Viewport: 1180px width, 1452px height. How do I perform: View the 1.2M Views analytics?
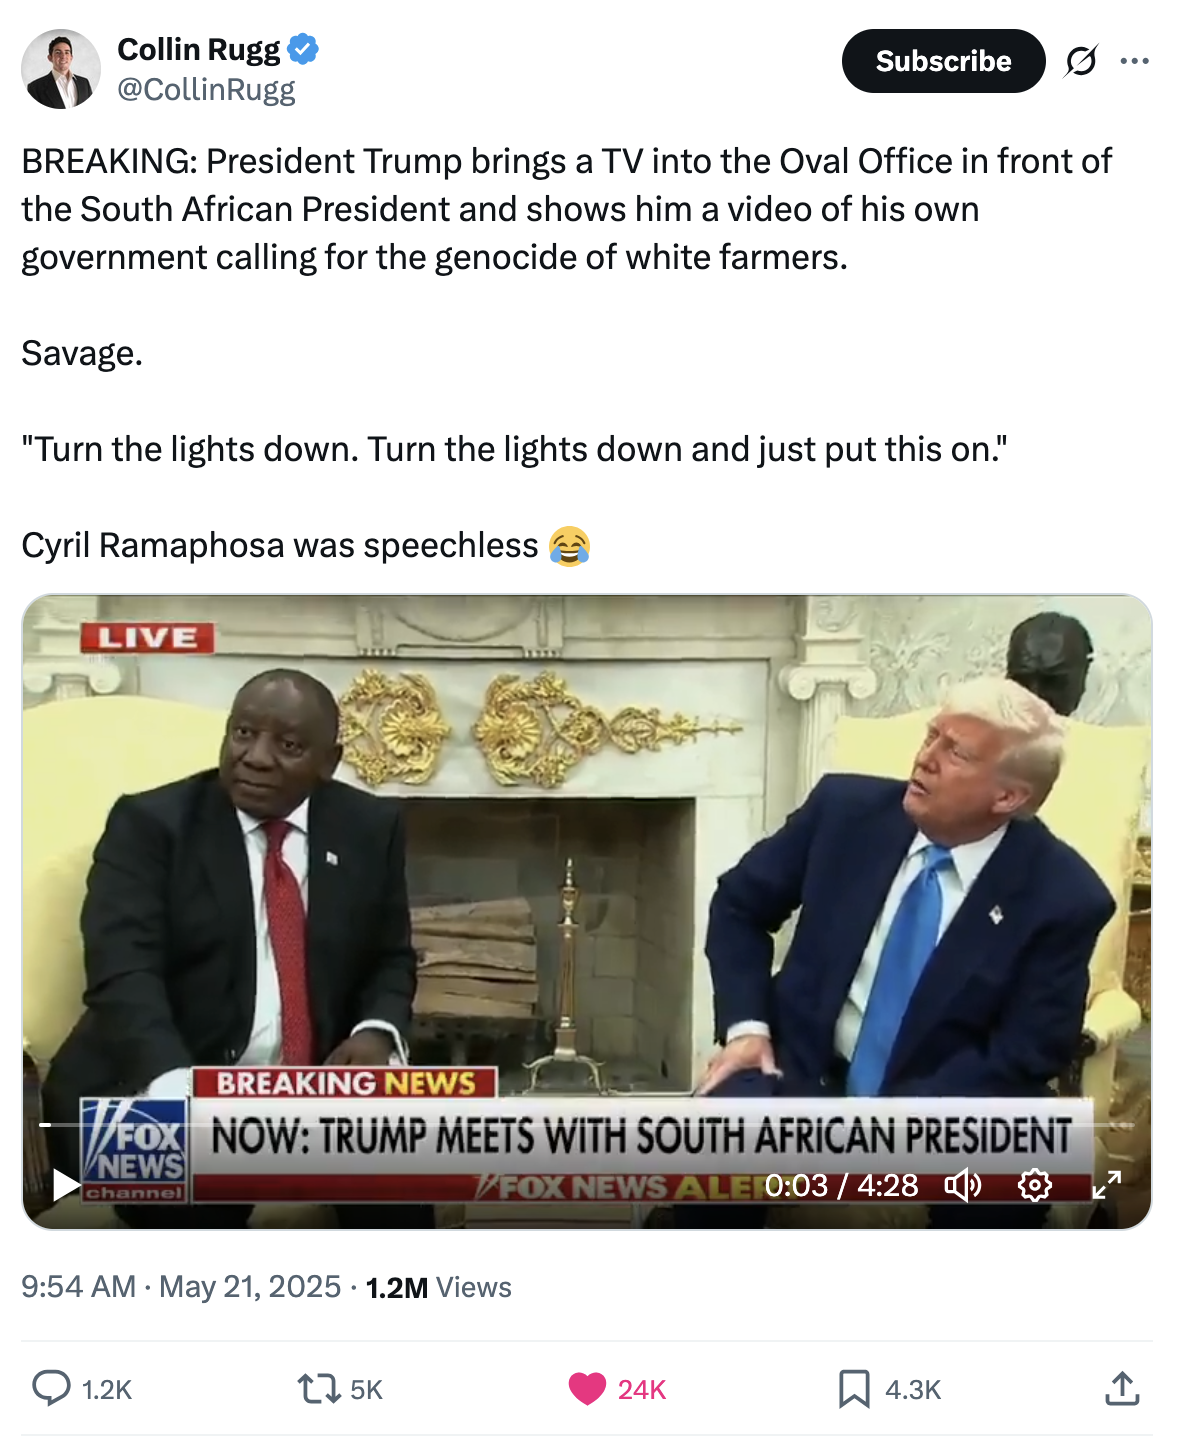(438, 1287)
